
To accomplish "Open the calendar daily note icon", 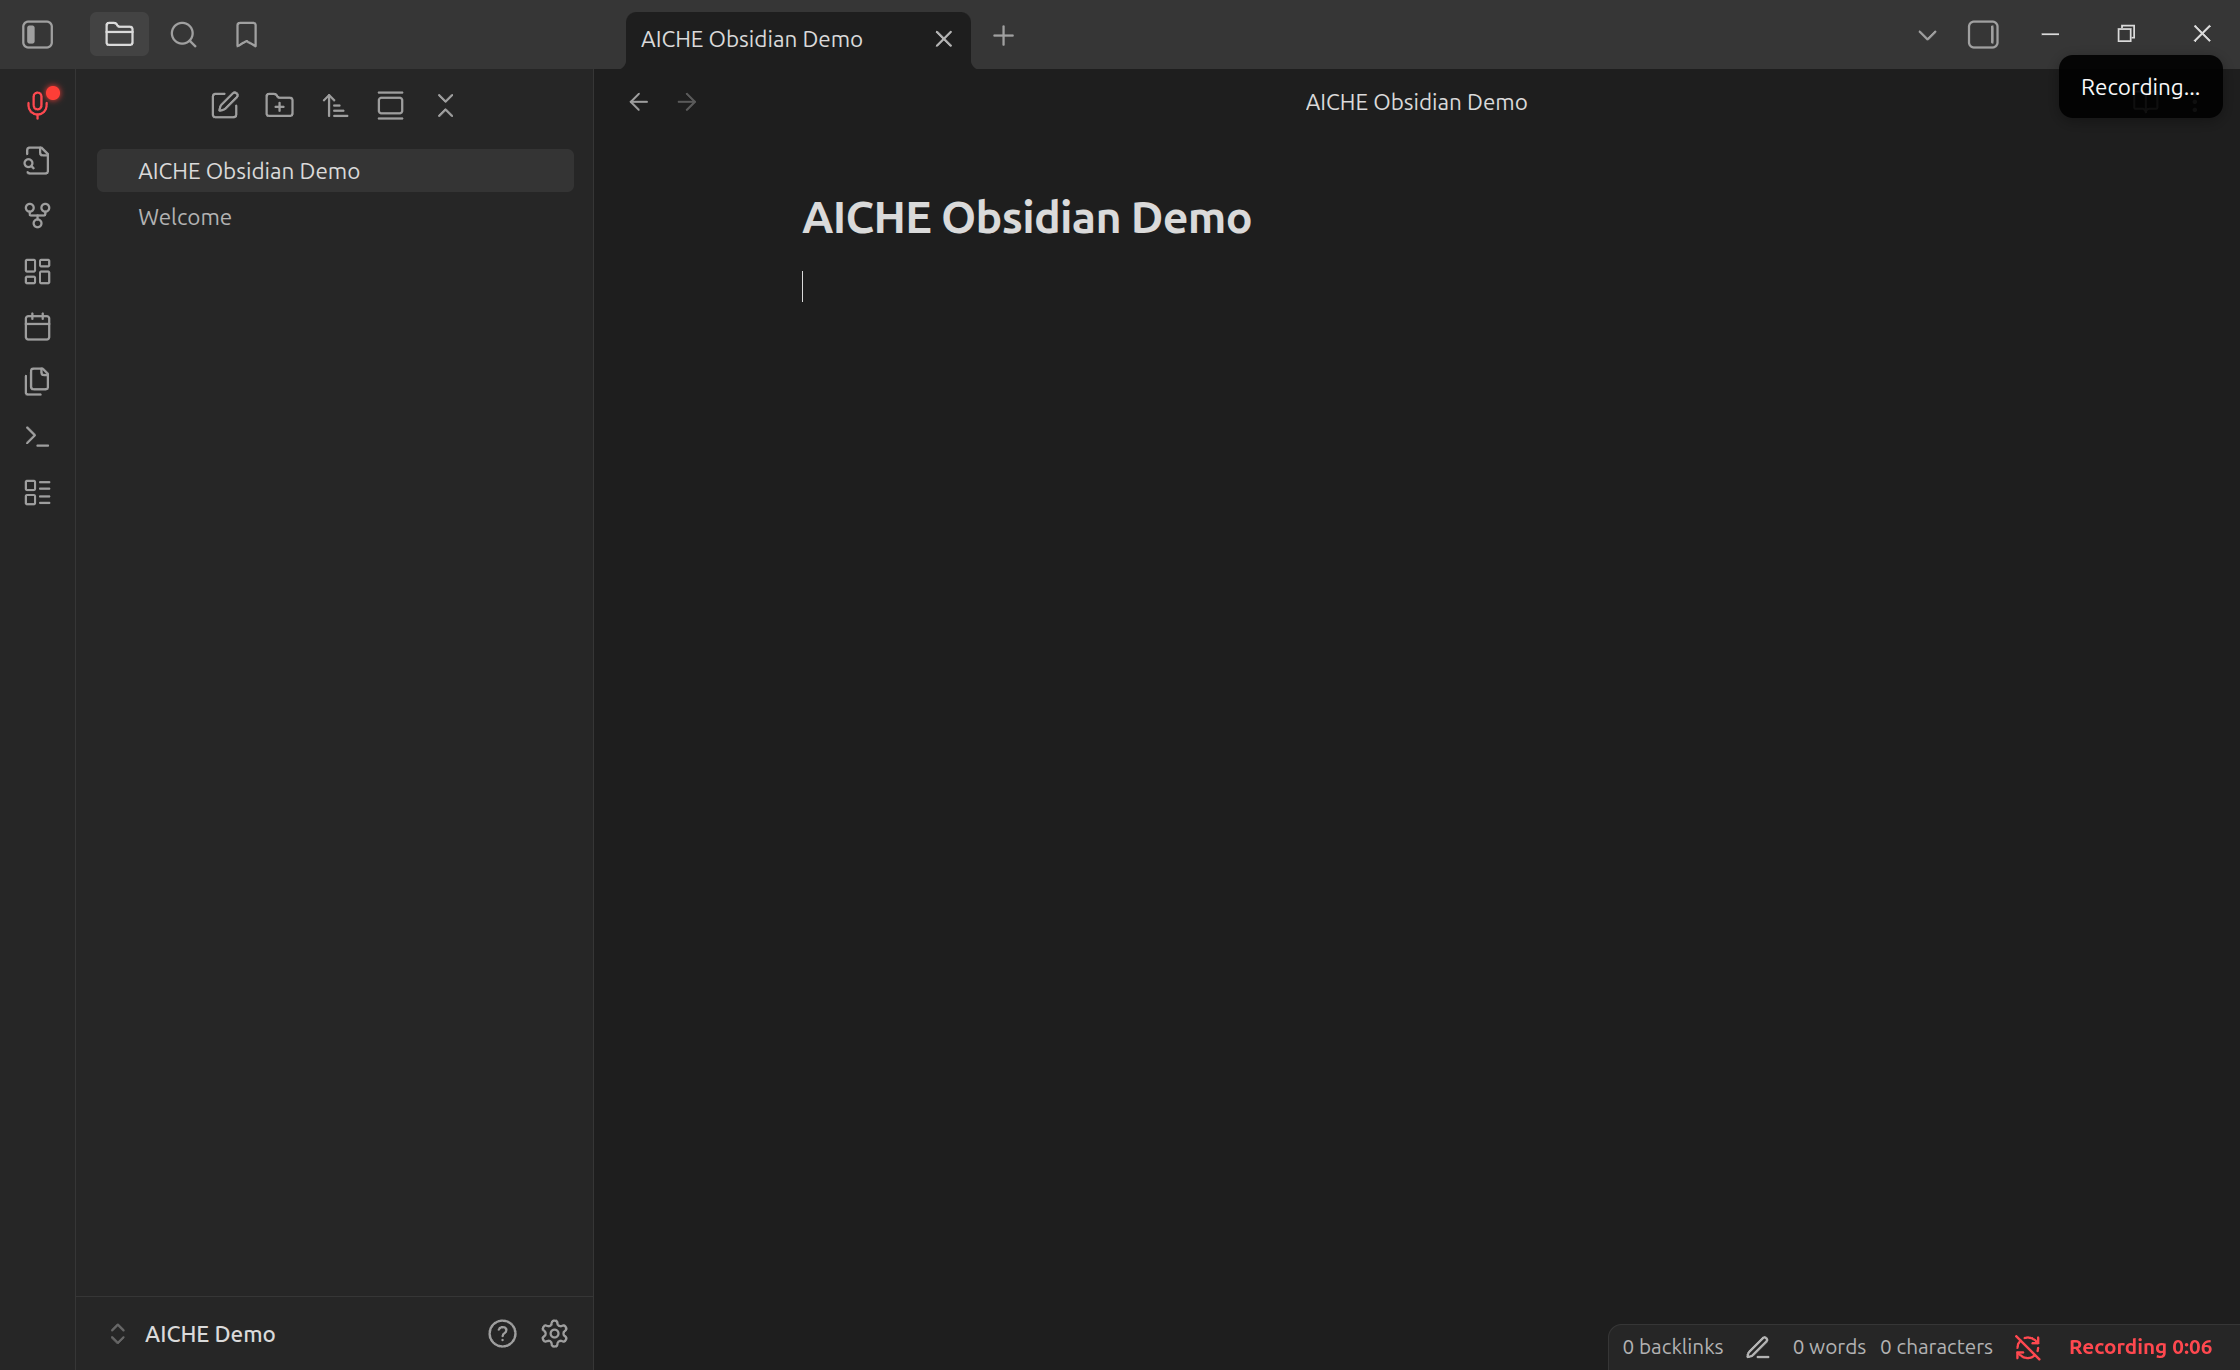I will coord(38,326).
